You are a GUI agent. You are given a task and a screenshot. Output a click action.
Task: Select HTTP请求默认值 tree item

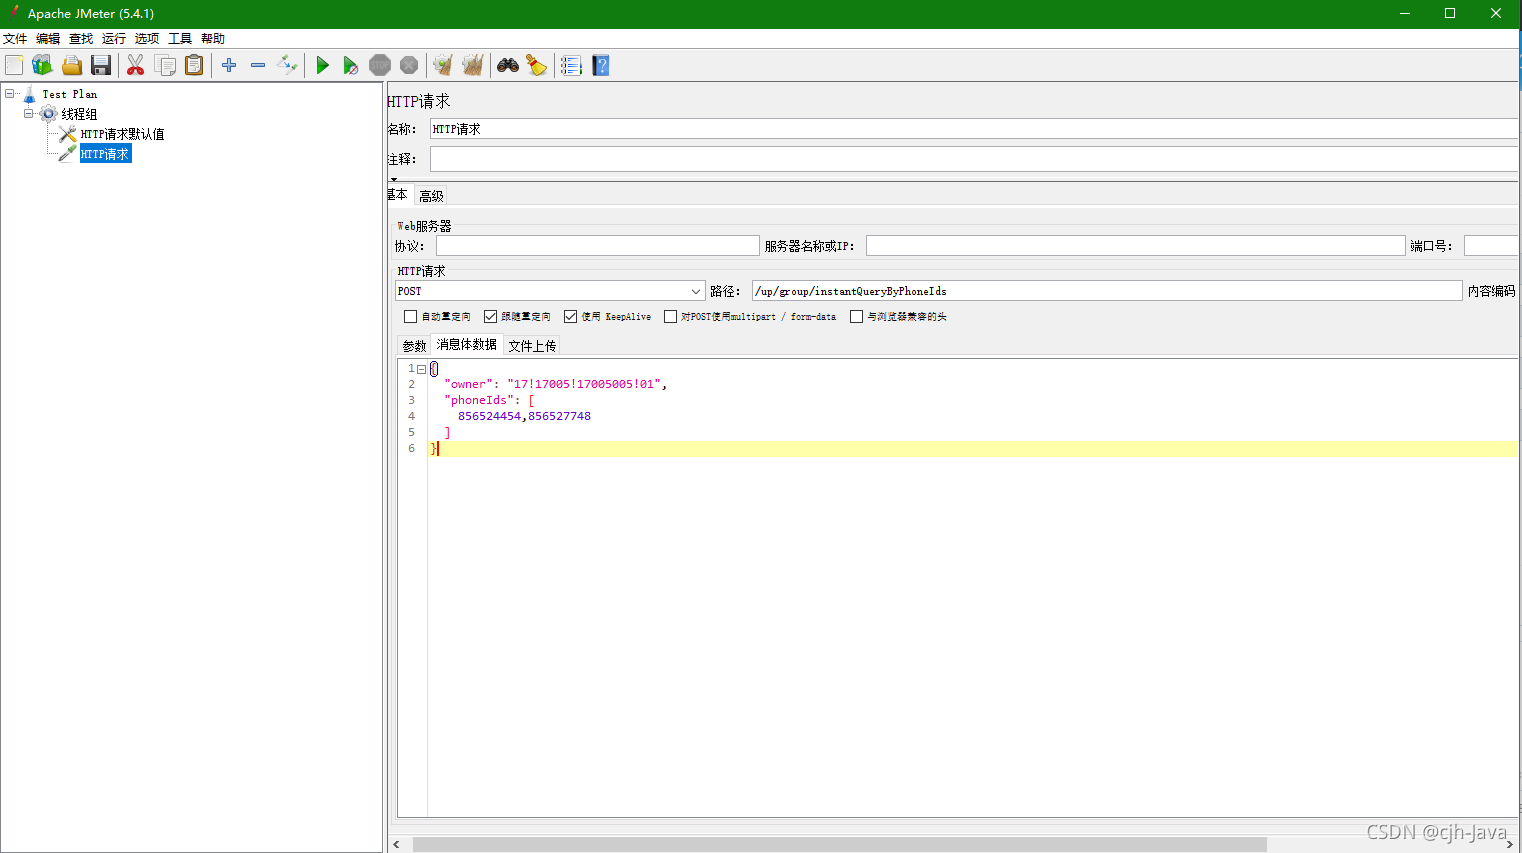coord(122,134)
